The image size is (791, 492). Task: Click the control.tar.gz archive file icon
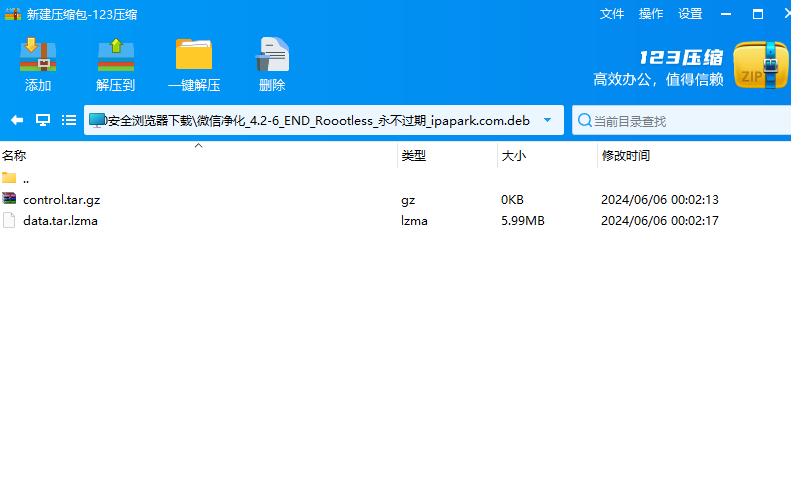(x=9, y=199)
